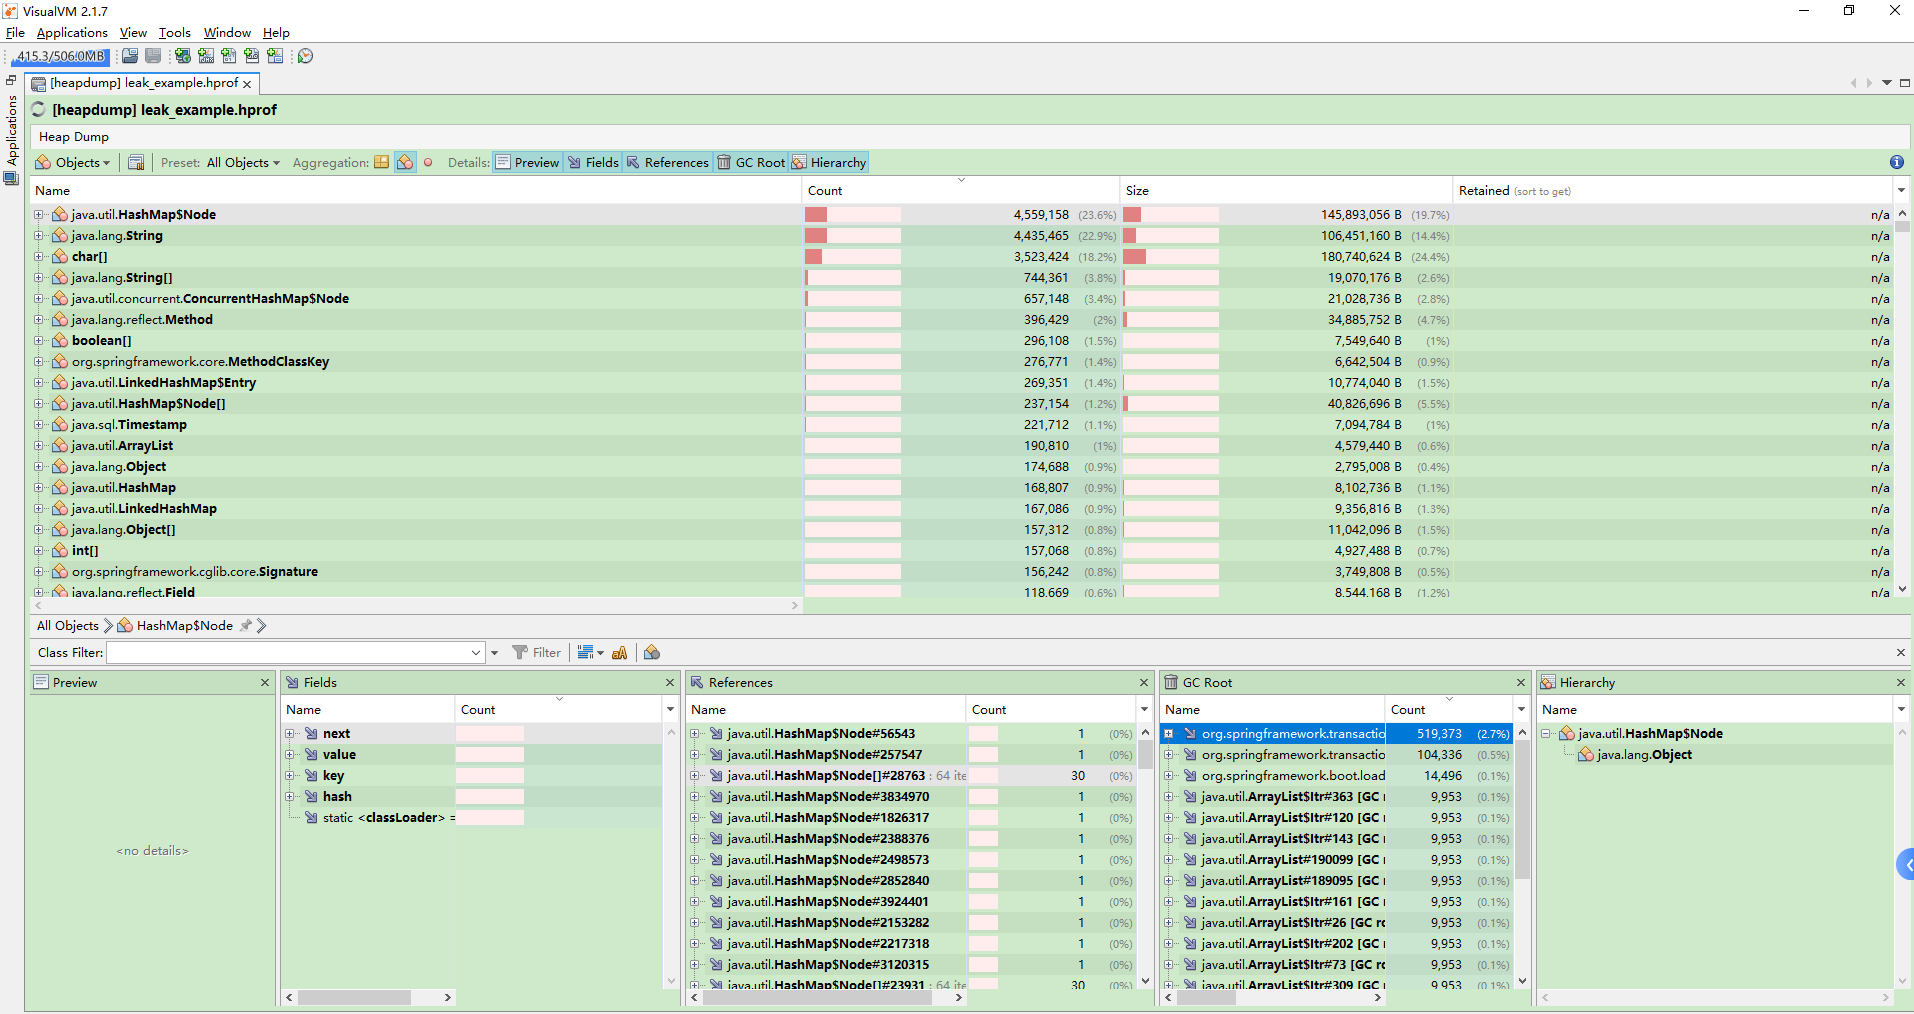Screen dimensions: 1914x1014
Task: Click the All Objects breadcrumb
Action: 68,625
